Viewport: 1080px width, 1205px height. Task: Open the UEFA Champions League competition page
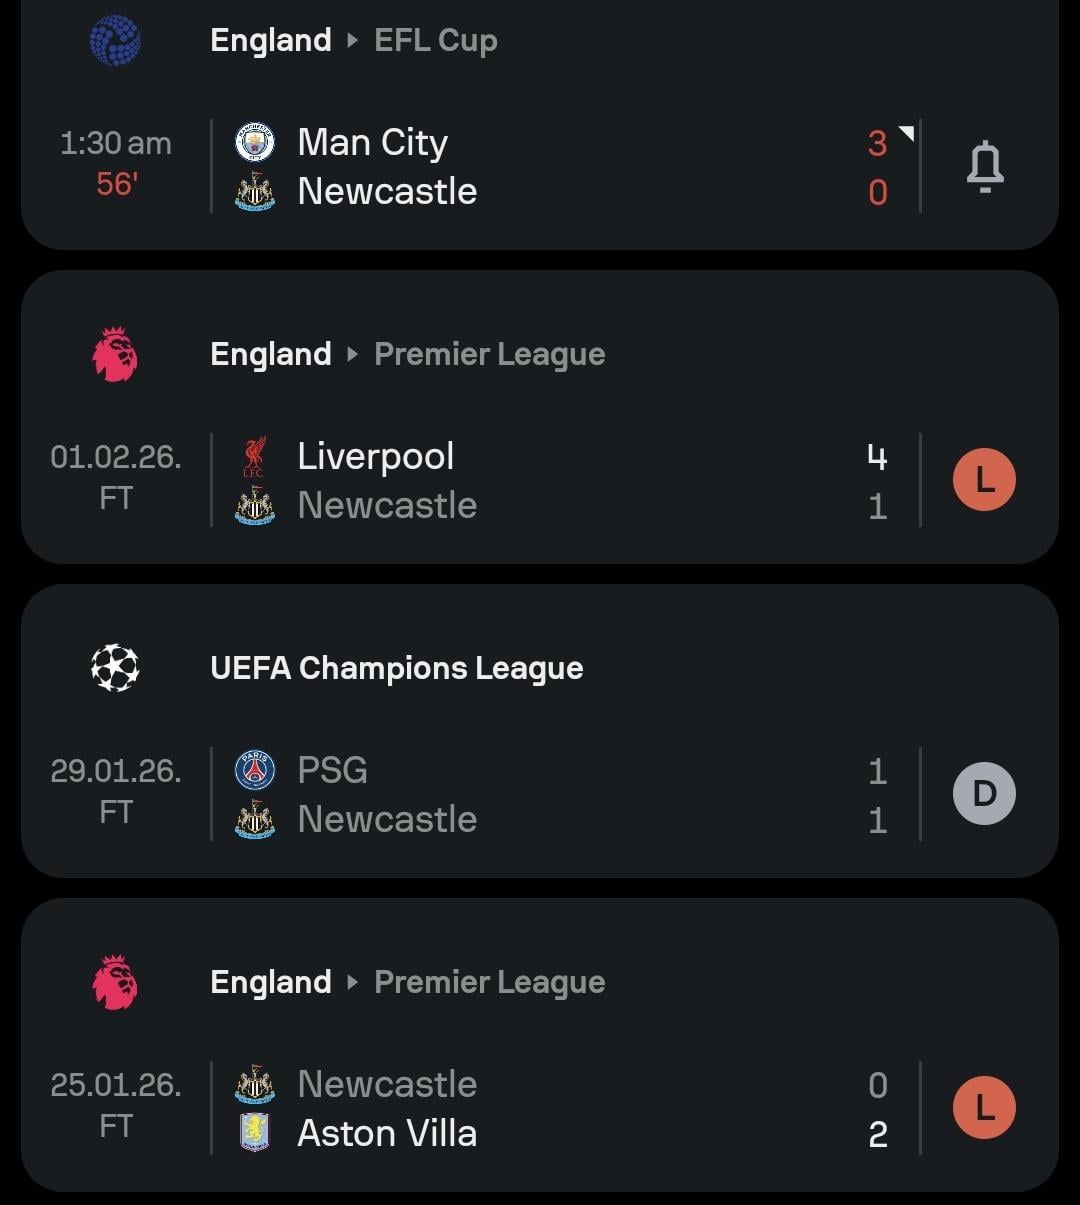[396, 668]
